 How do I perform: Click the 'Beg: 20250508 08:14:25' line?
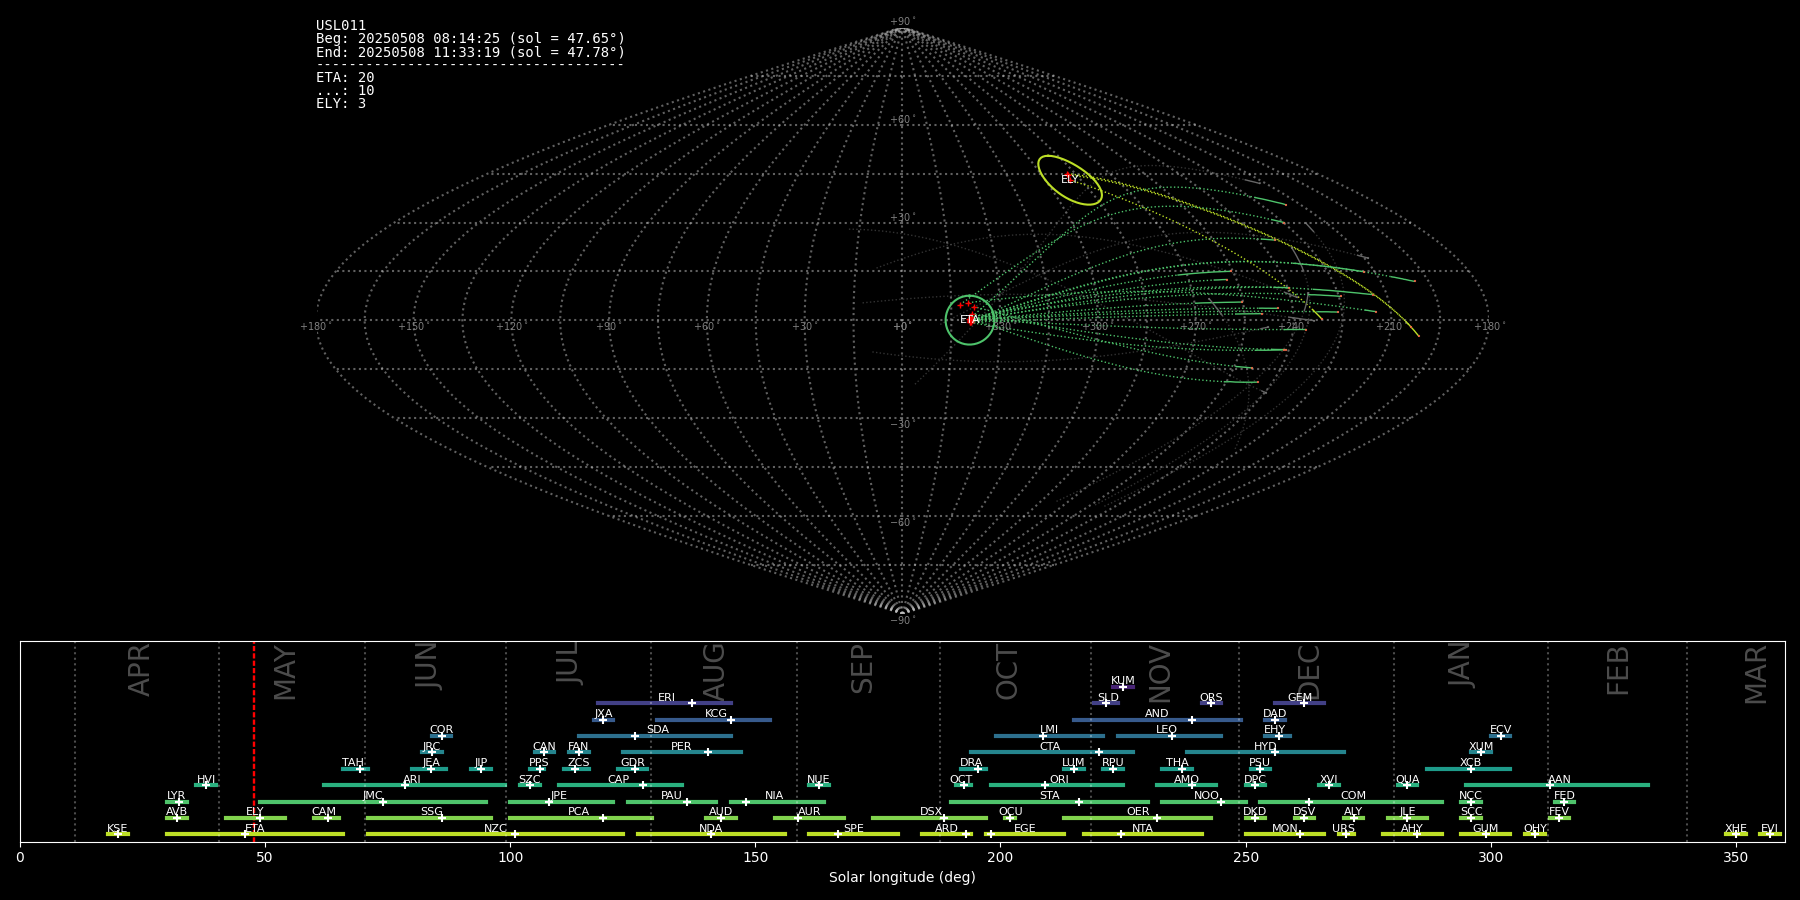tap(470, 39)
